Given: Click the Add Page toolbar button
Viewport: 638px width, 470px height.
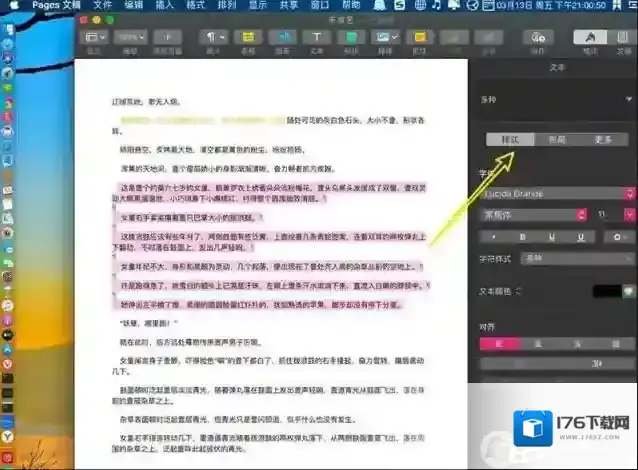Looking at the screenshot, I should point(167,37).
